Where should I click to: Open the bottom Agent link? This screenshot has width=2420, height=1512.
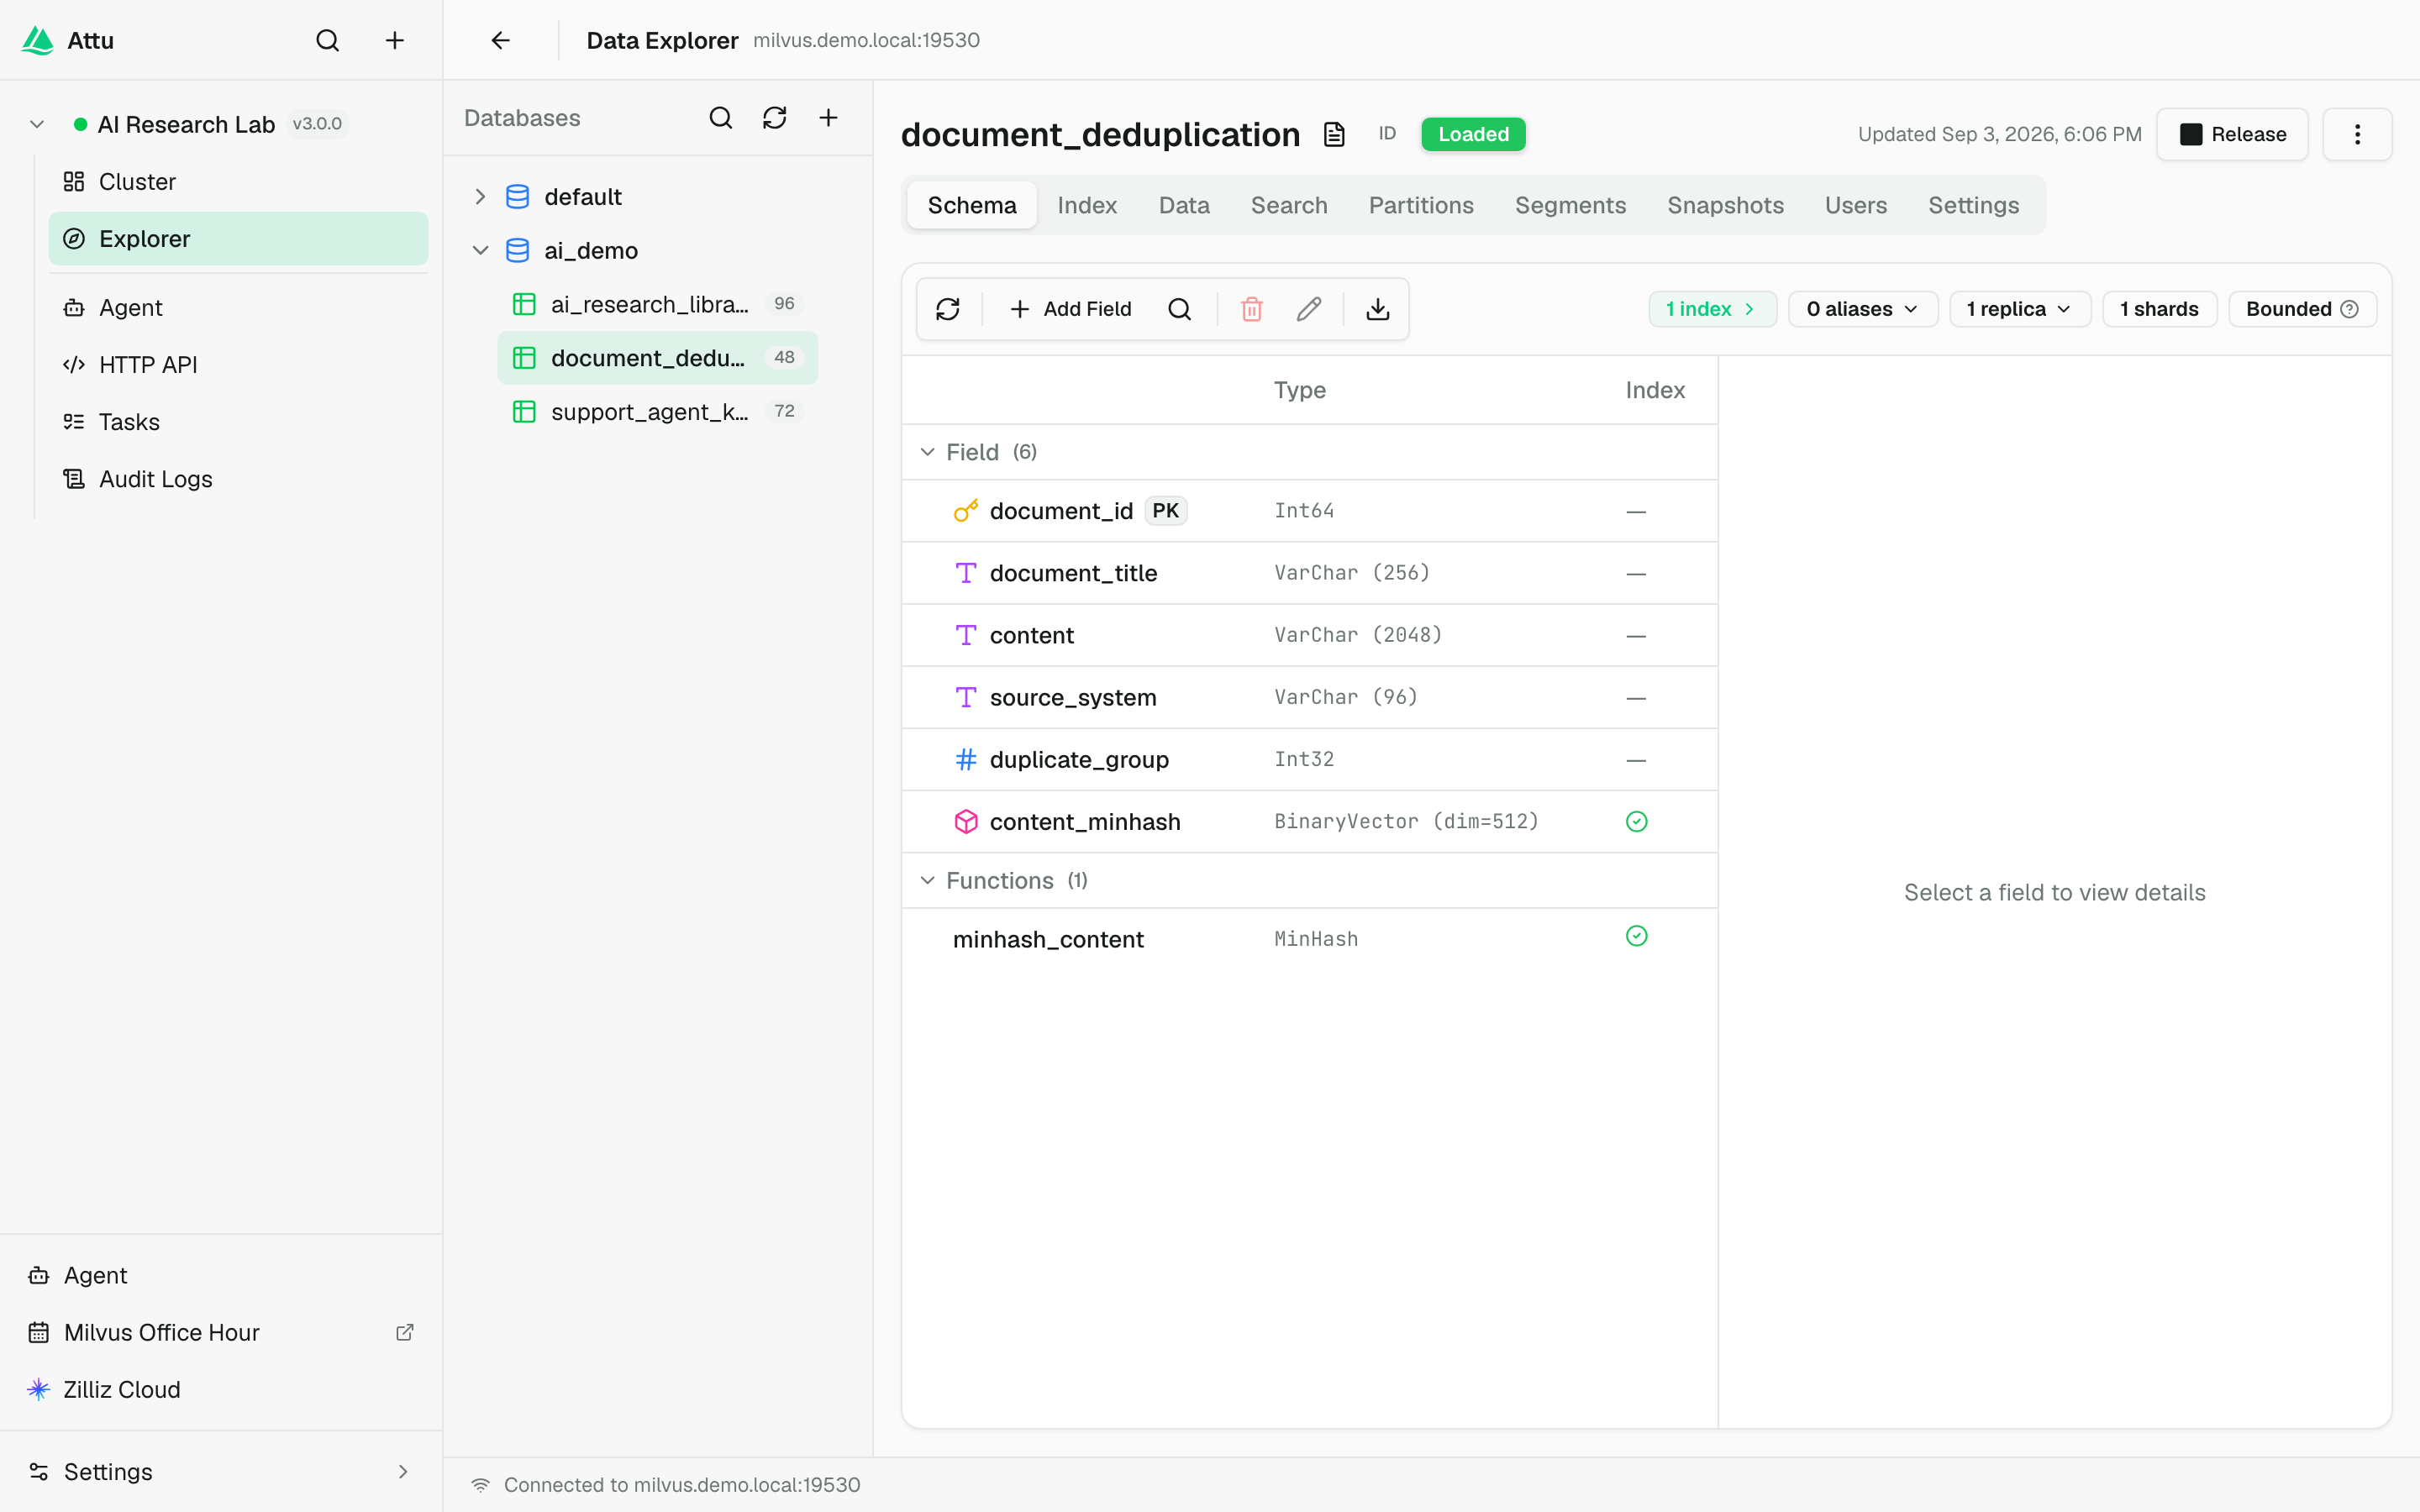pos(221,1275)
